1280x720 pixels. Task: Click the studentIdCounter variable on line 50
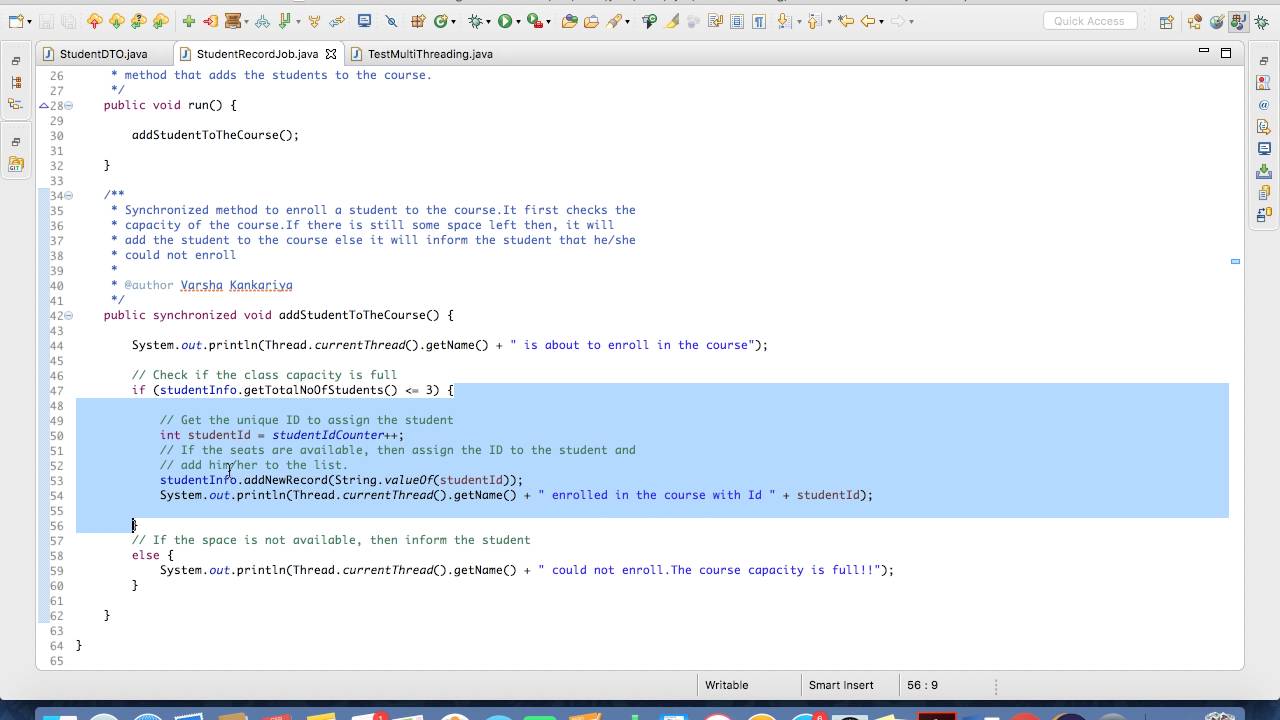pyautogui.click(x=328, y=435)
